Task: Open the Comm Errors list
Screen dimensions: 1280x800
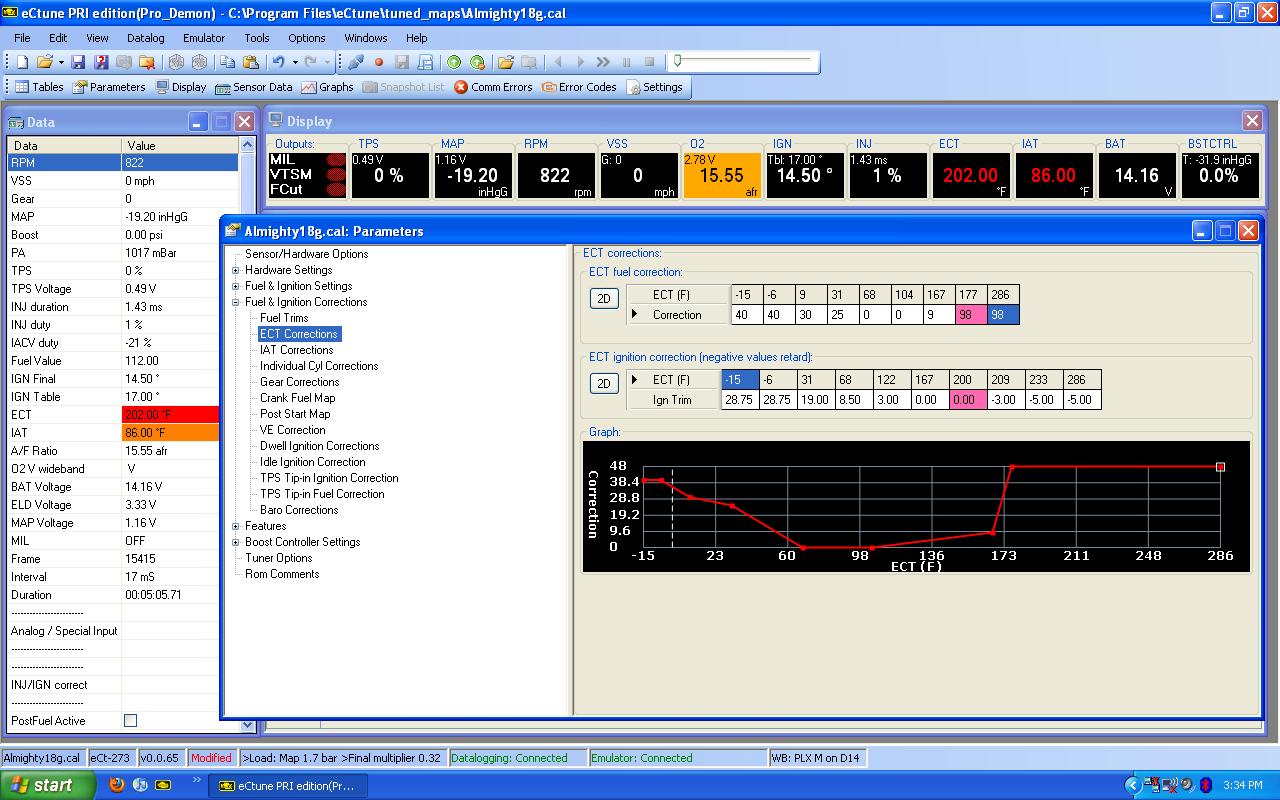Action: coord(493,87)
